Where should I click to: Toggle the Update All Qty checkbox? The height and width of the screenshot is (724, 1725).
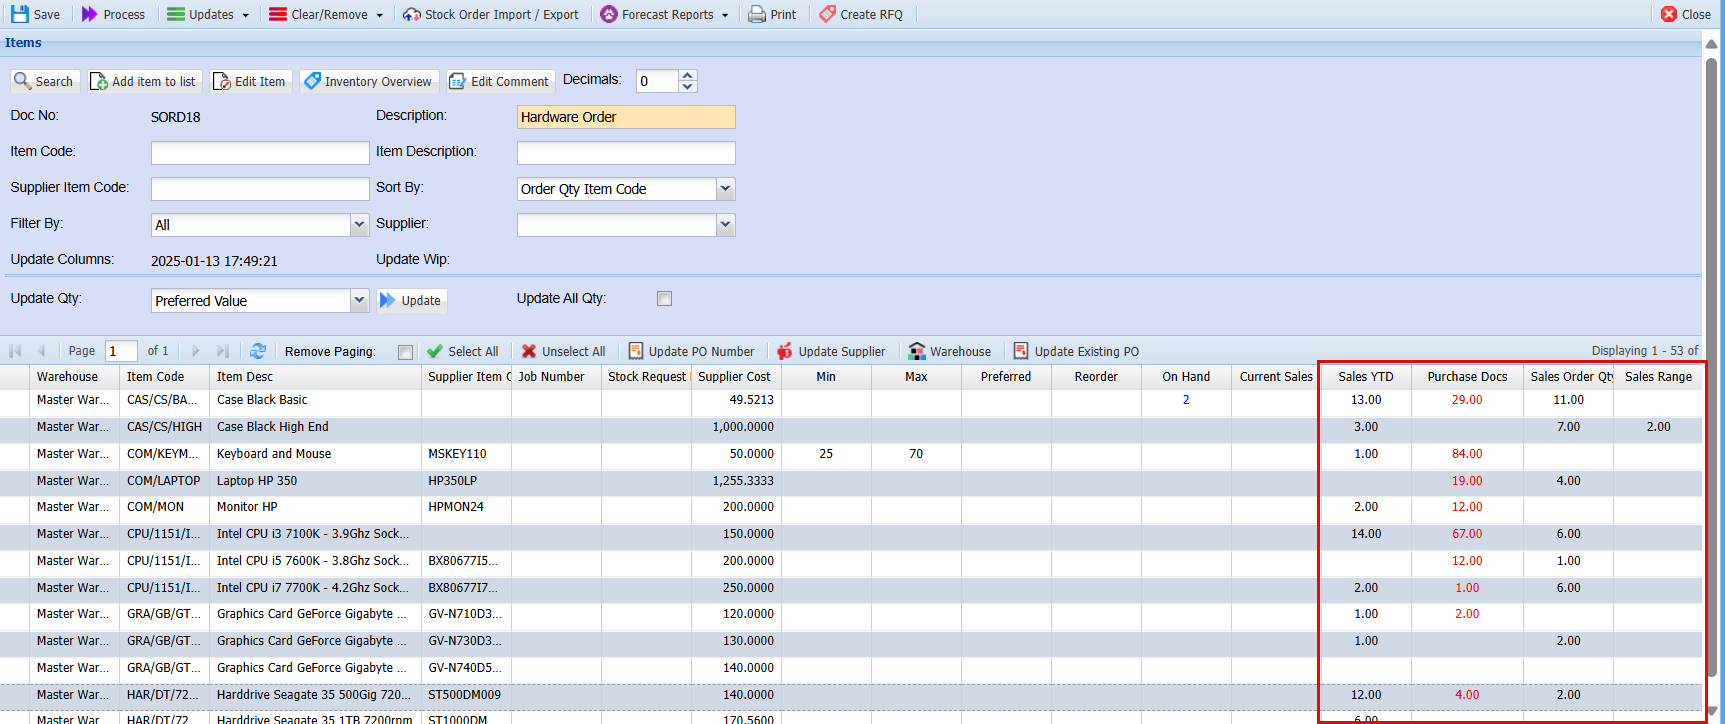664,298
